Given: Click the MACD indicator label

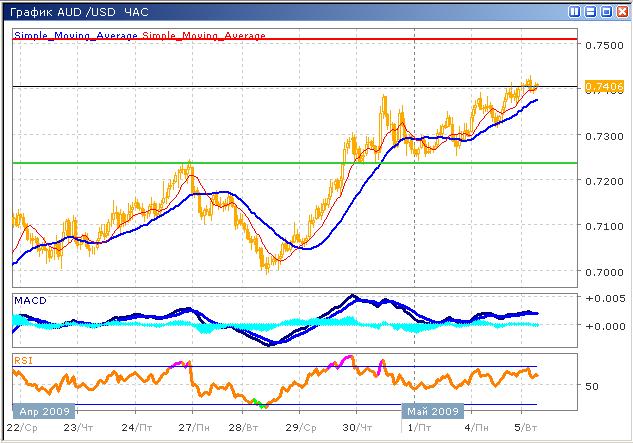Looking at the screenshot, I should click(x=29, y=301).
